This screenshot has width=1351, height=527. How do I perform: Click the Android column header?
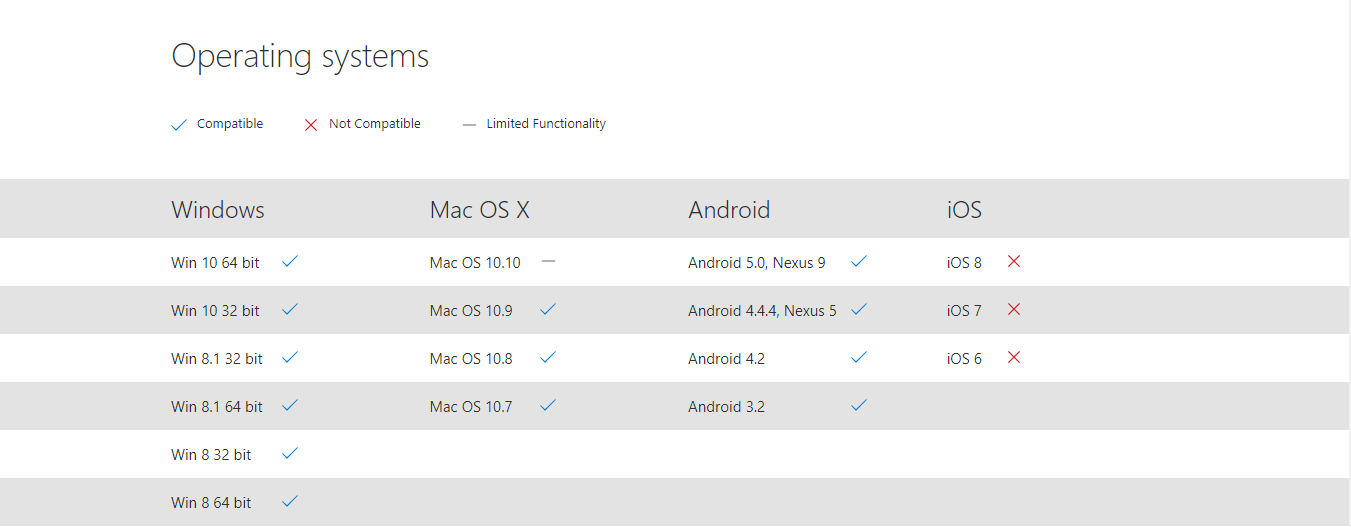point(729,209)
